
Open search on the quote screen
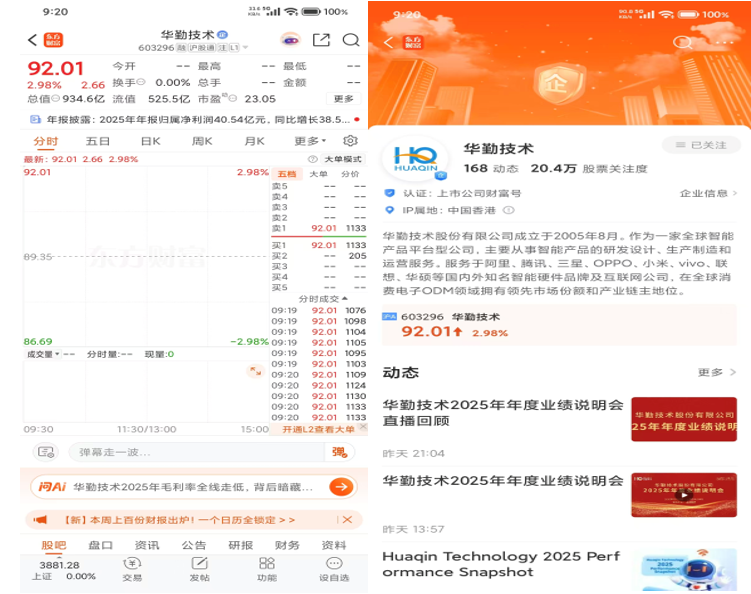point(351,40)
